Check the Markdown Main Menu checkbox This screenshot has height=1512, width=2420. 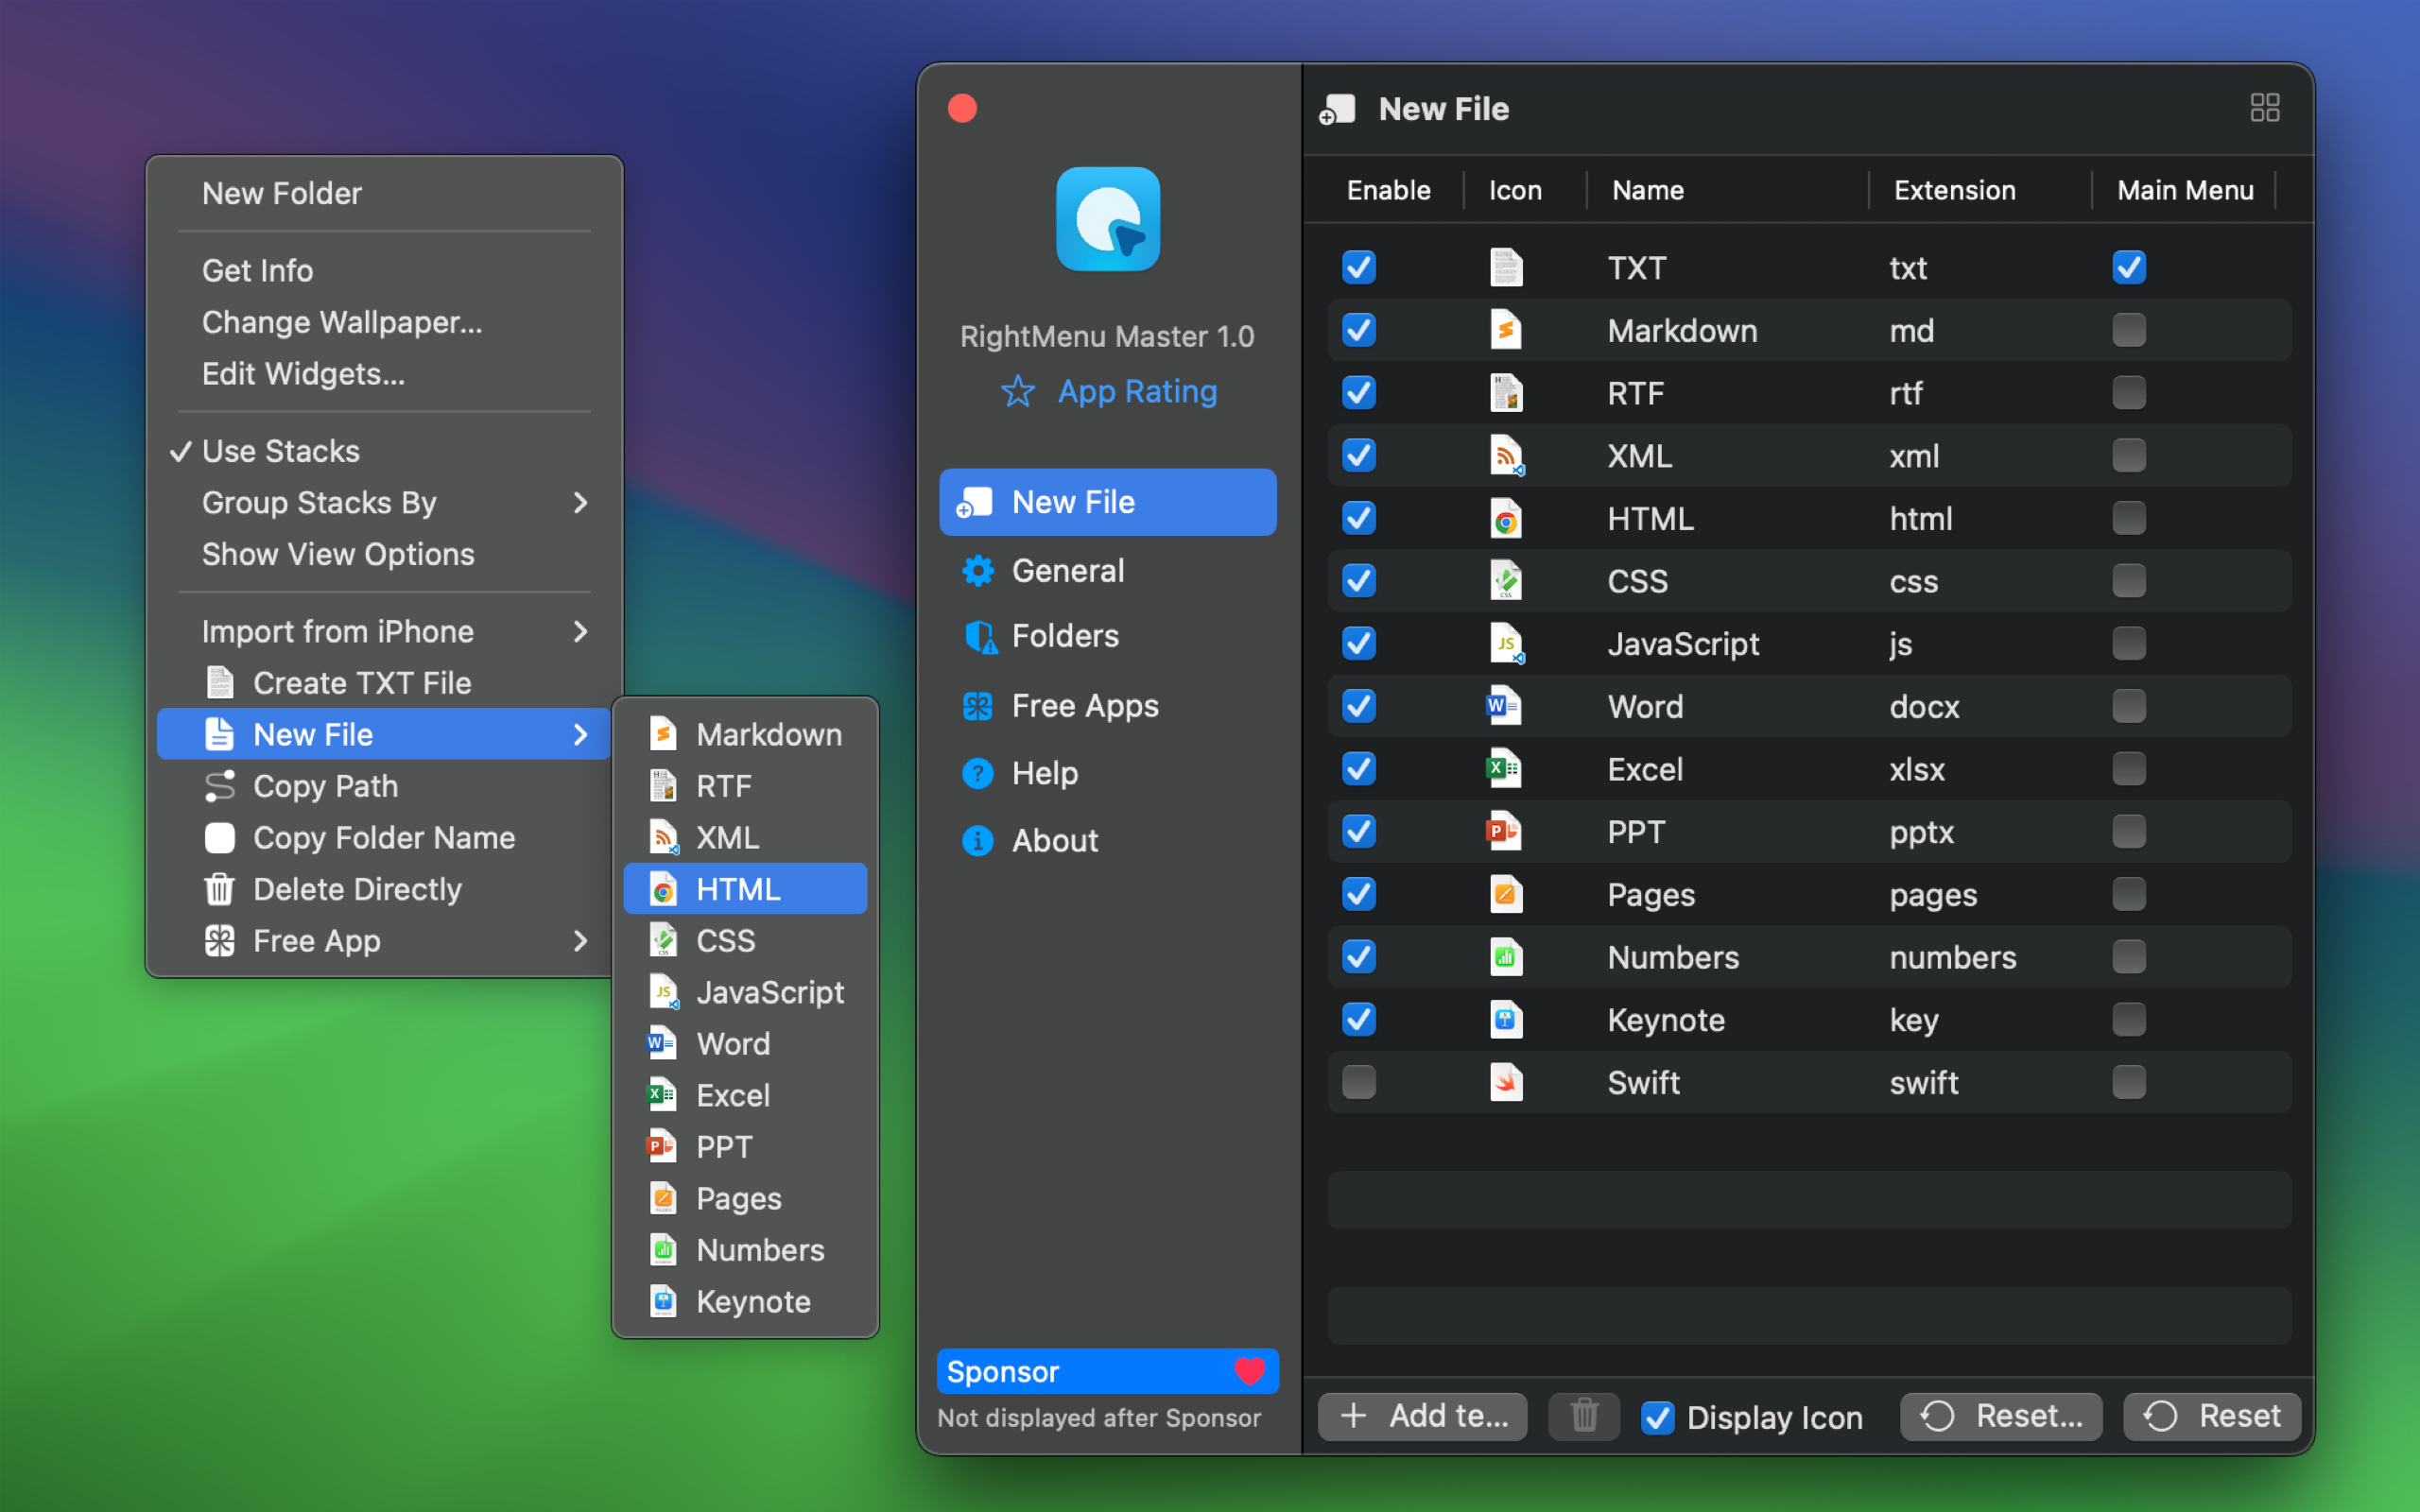point(2129,330)
